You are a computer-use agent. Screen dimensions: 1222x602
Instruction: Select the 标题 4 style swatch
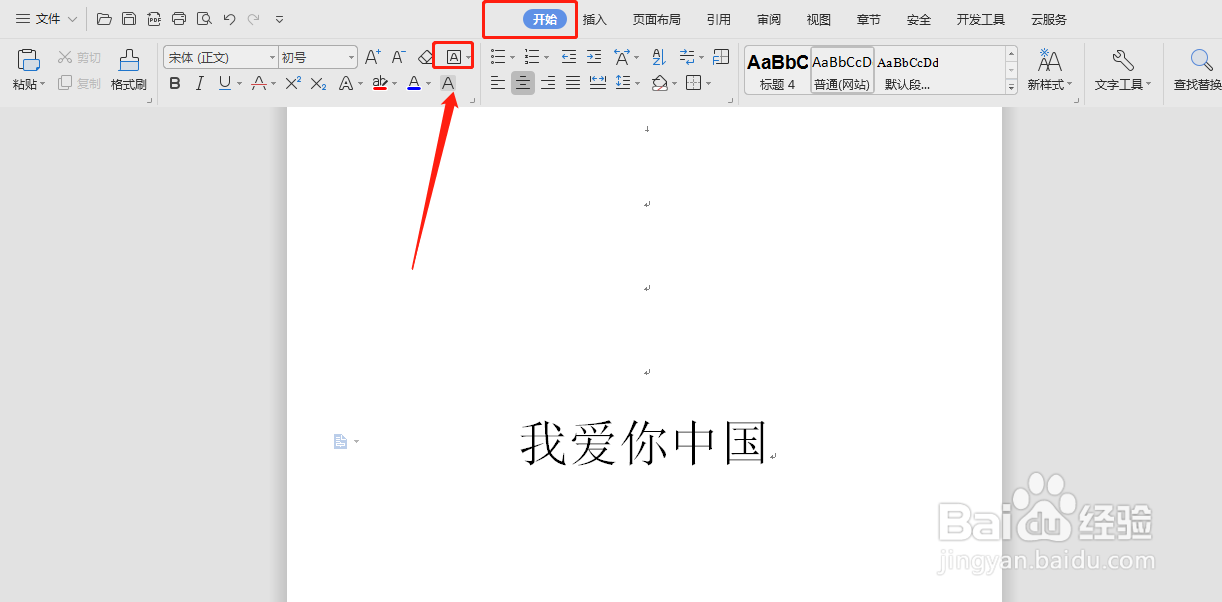[777, 70]
